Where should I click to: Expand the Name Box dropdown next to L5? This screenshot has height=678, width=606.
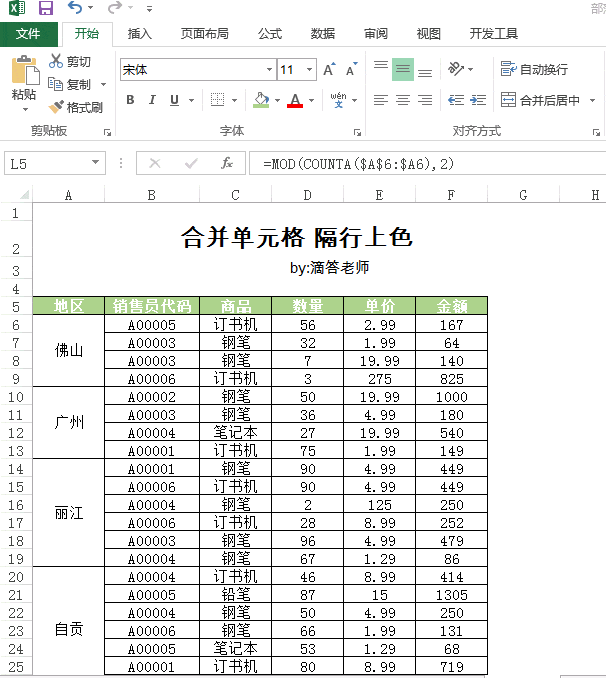(96, 163)
